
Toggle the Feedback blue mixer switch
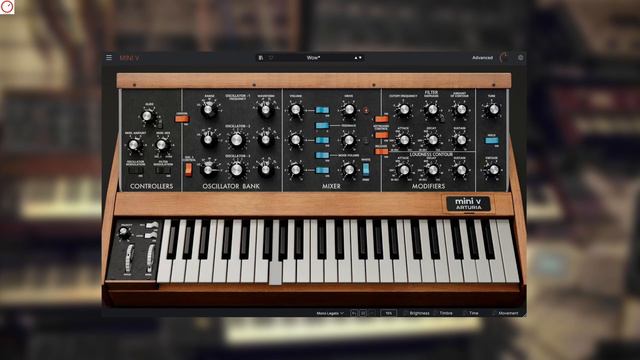(x=322, y=125)
